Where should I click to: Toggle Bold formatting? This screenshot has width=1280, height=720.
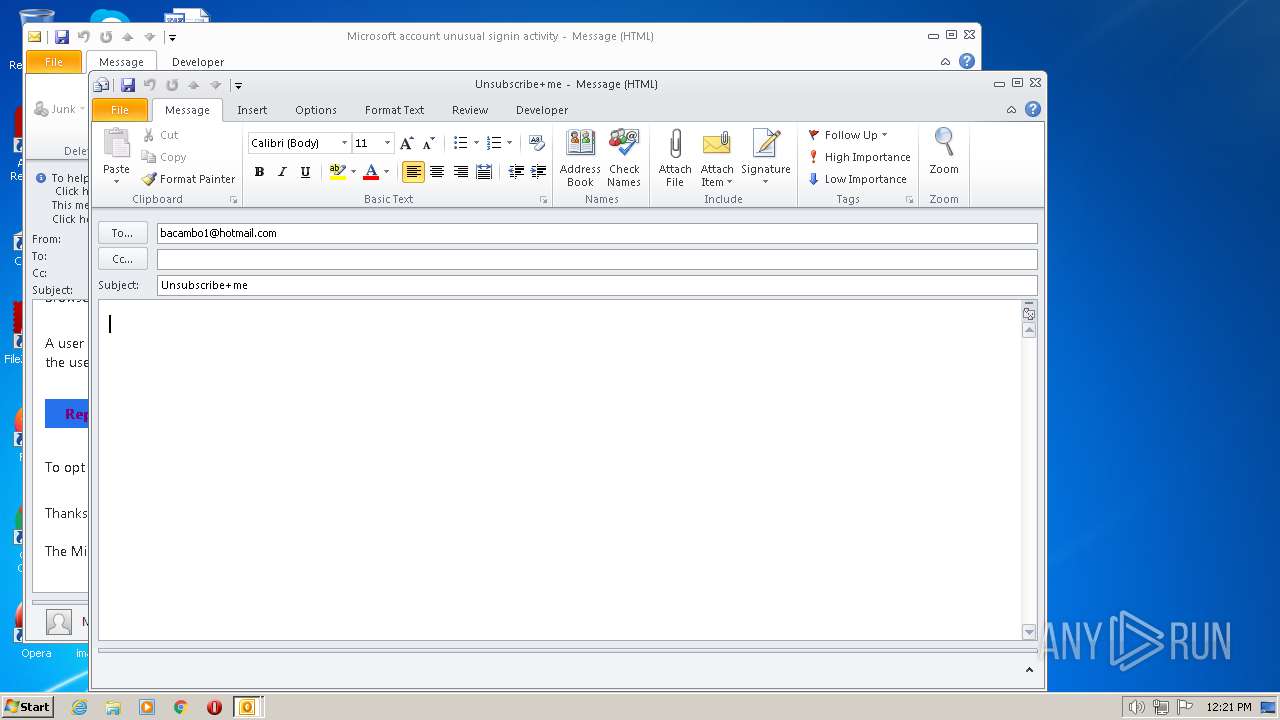pos(259,172)
